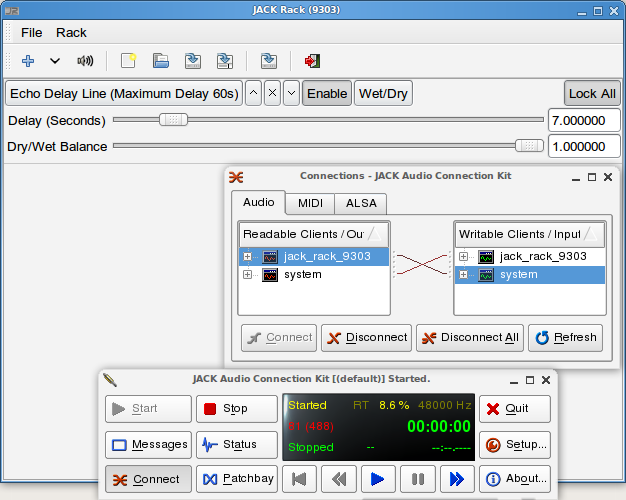
Task: Click the save rack icon
Action: (193, 61)
